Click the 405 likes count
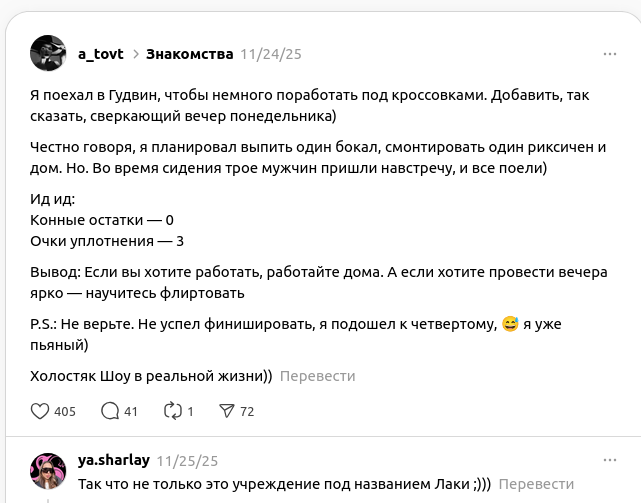641x503 pixels. 64,411
